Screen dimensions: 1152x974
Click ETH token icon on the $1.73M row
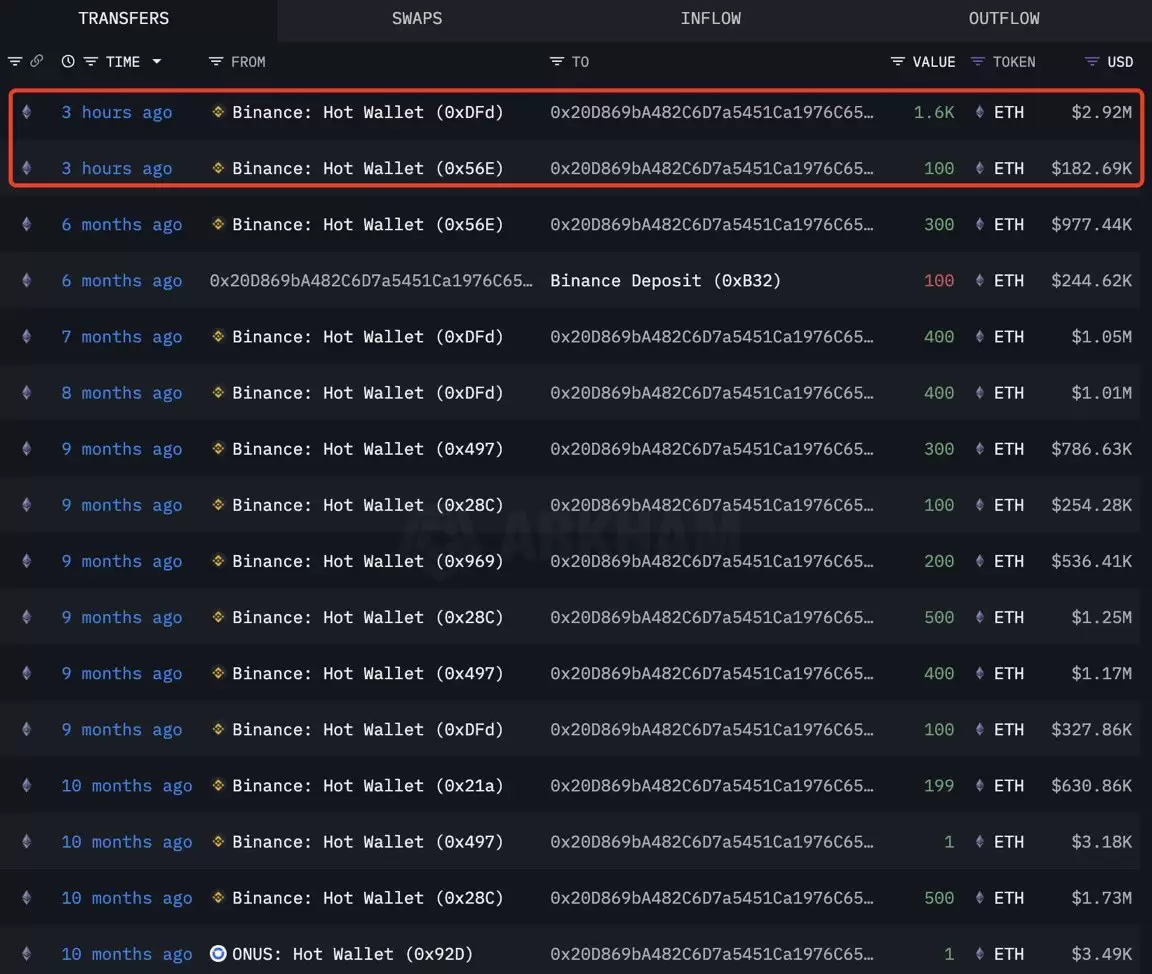(x=979, y=898)
